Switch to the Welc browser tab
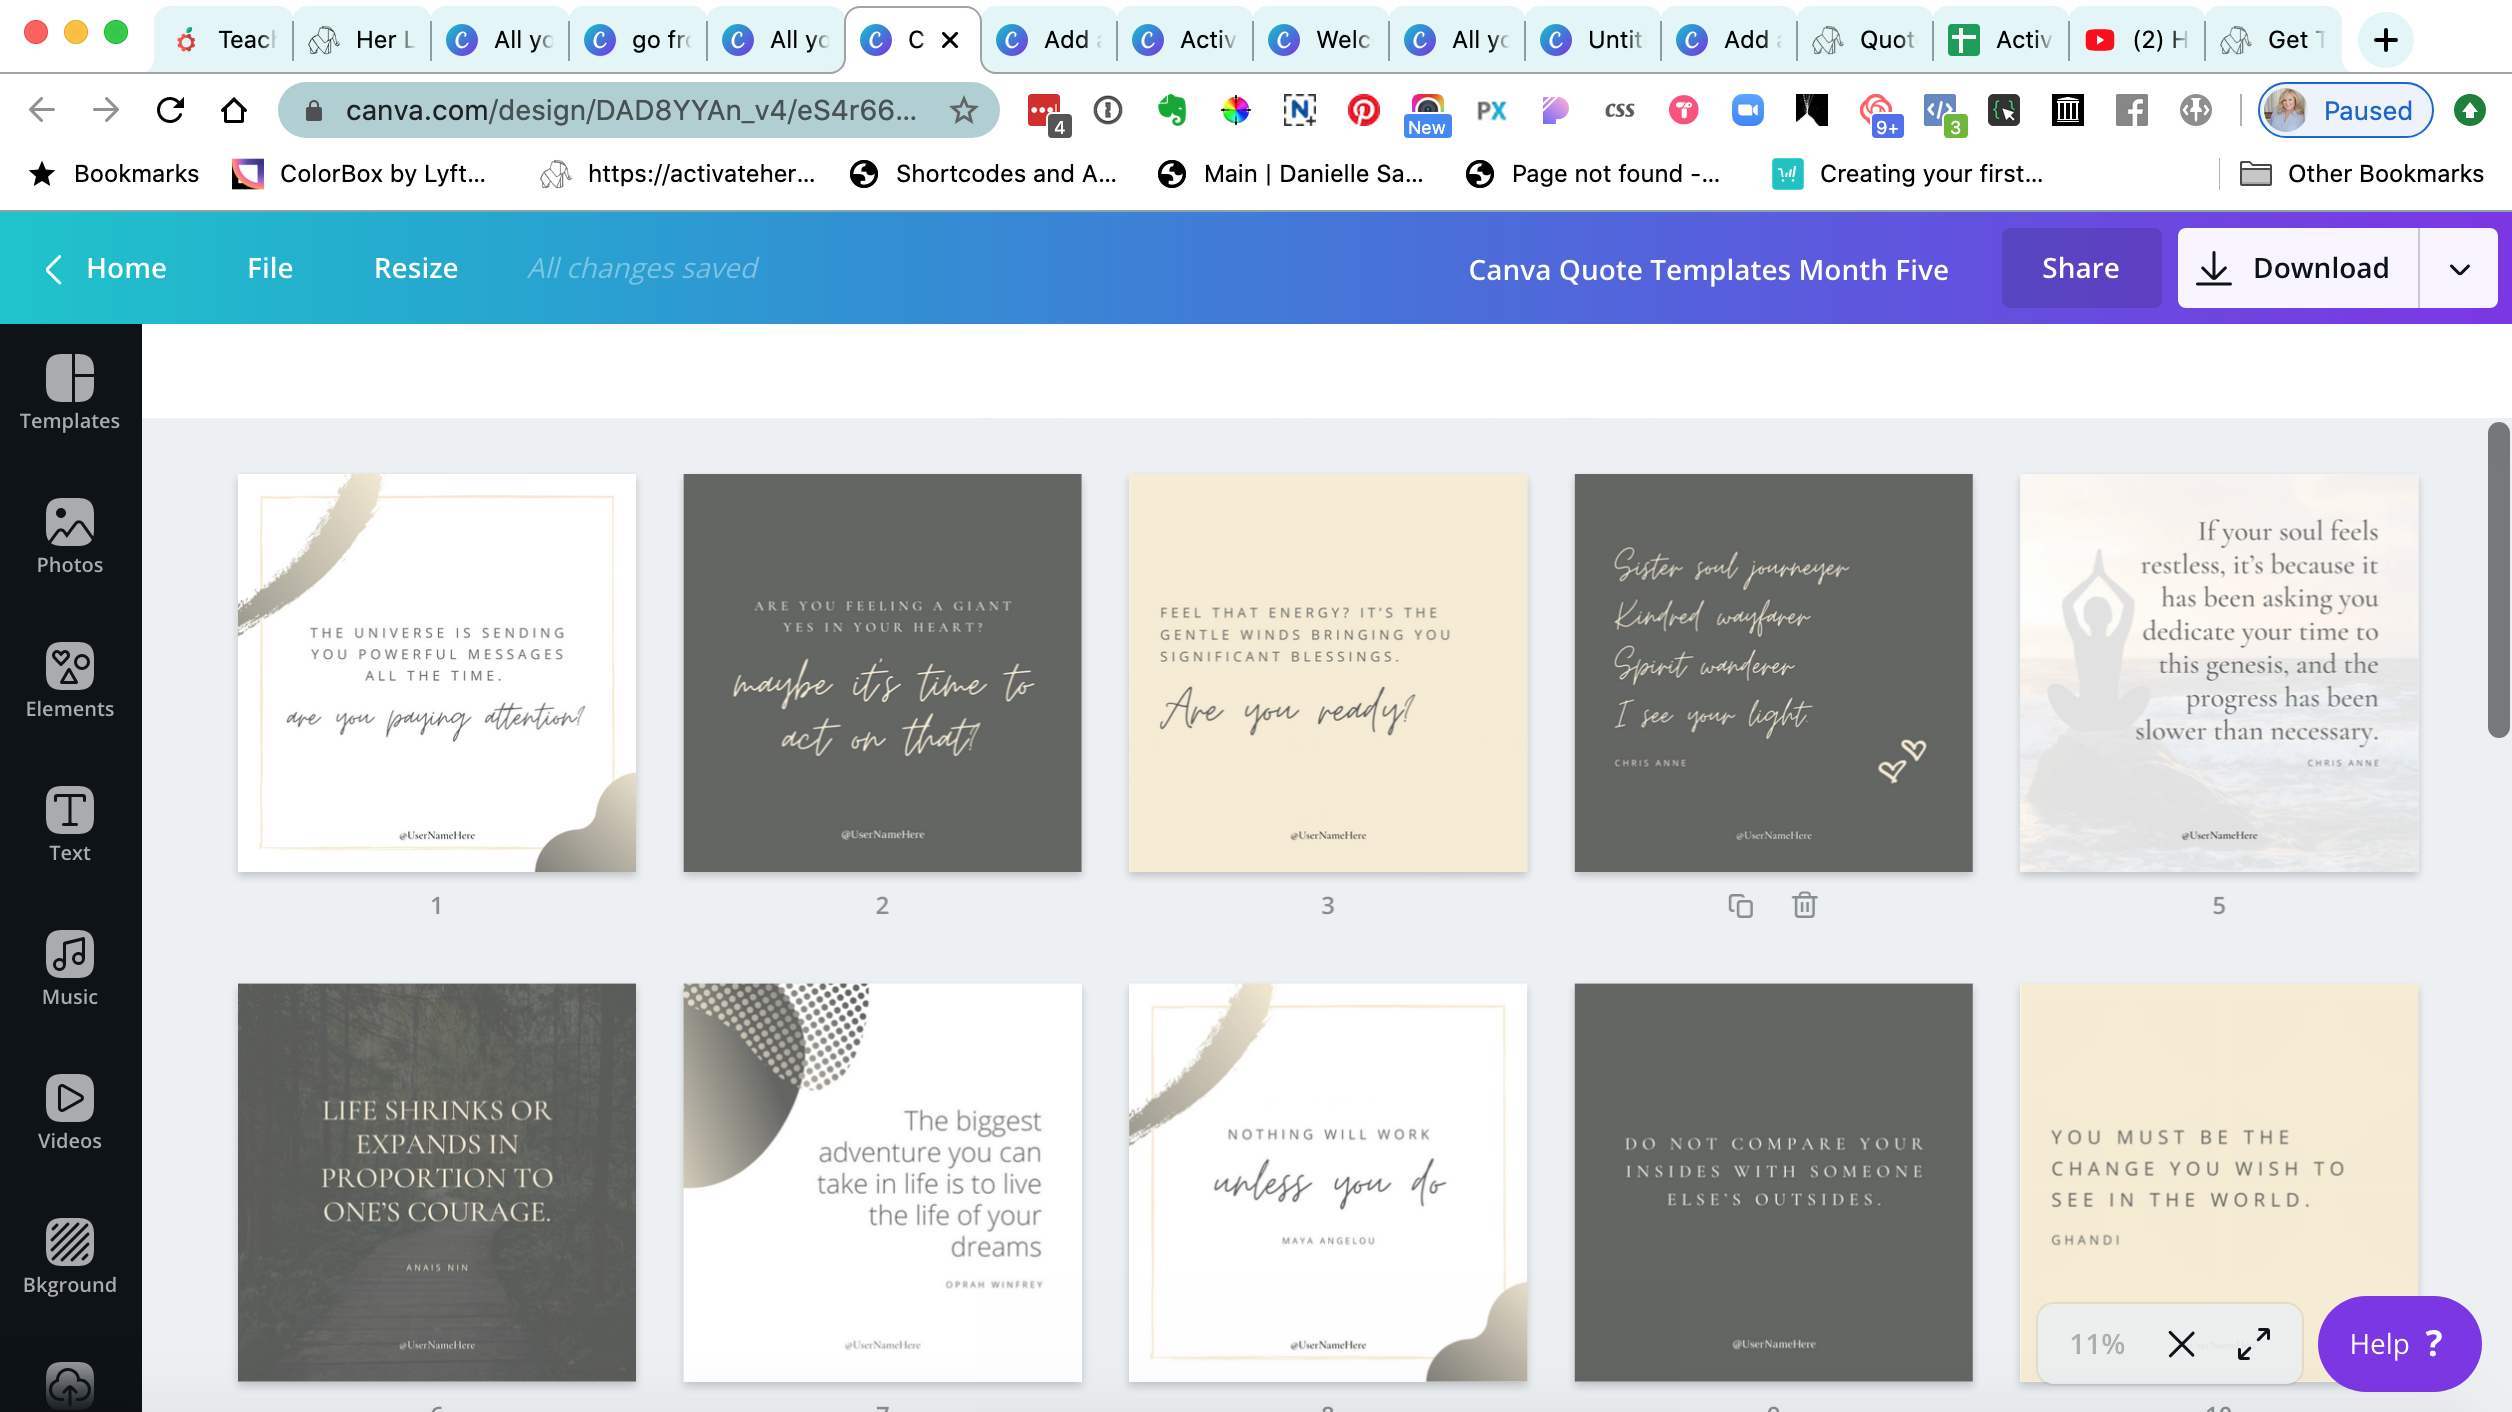2512x1412 pixels. pos(1324,40)
